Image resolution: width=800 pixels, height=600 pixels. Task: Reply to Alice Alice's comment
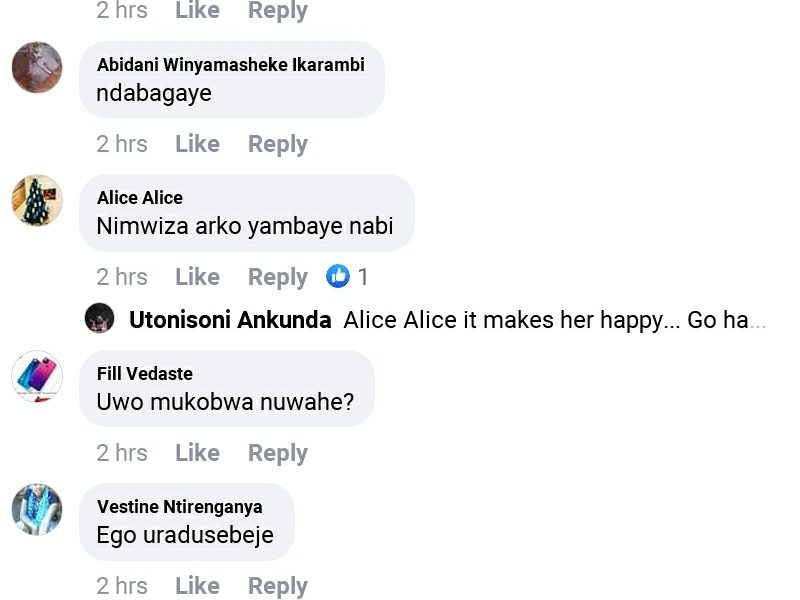(277, 277)
